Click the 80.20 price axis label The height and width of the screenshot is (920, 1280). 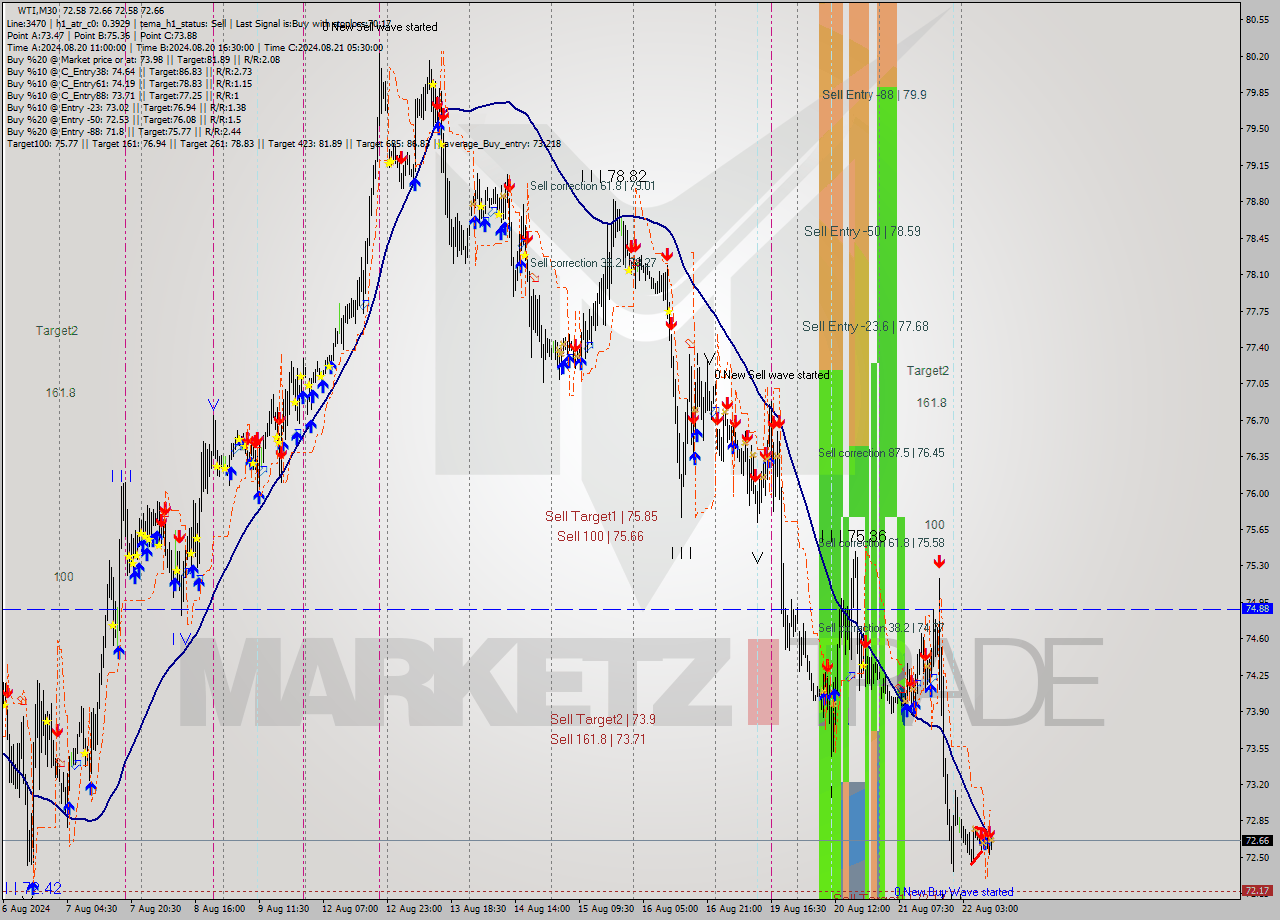click(1257, 56)
